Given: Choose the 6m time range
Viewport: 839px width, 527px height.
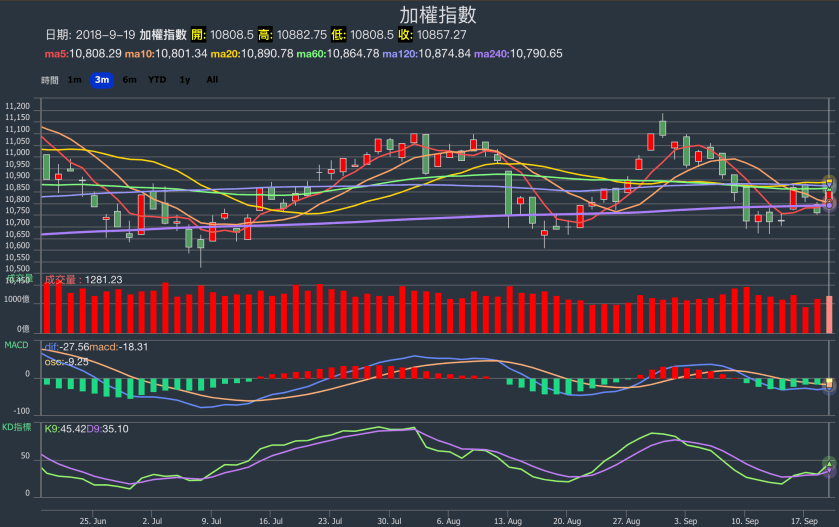Looking at the screenshot, I should 129,80.
